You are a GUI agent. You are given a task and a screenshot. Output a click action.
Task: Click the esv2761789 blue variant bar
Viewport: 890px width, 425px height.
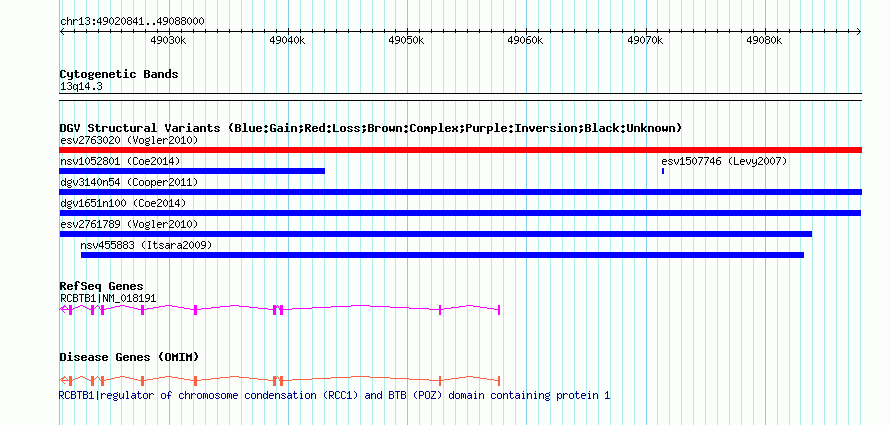[436, 234]
